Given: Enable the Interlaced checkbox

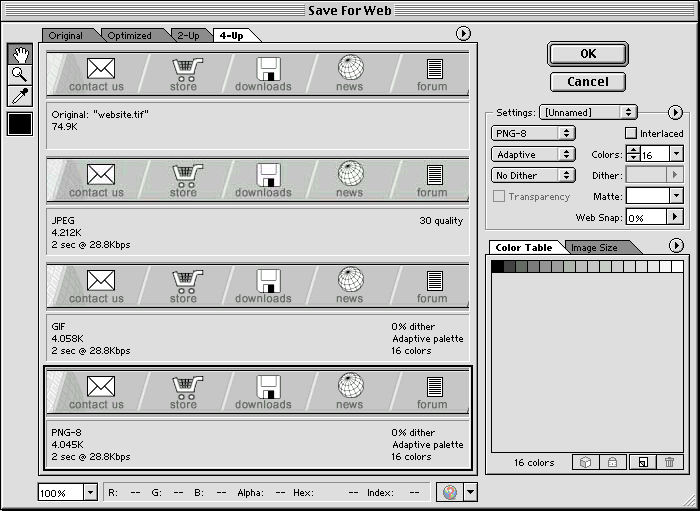Looking at the screenshot, I should pos(631,133).
